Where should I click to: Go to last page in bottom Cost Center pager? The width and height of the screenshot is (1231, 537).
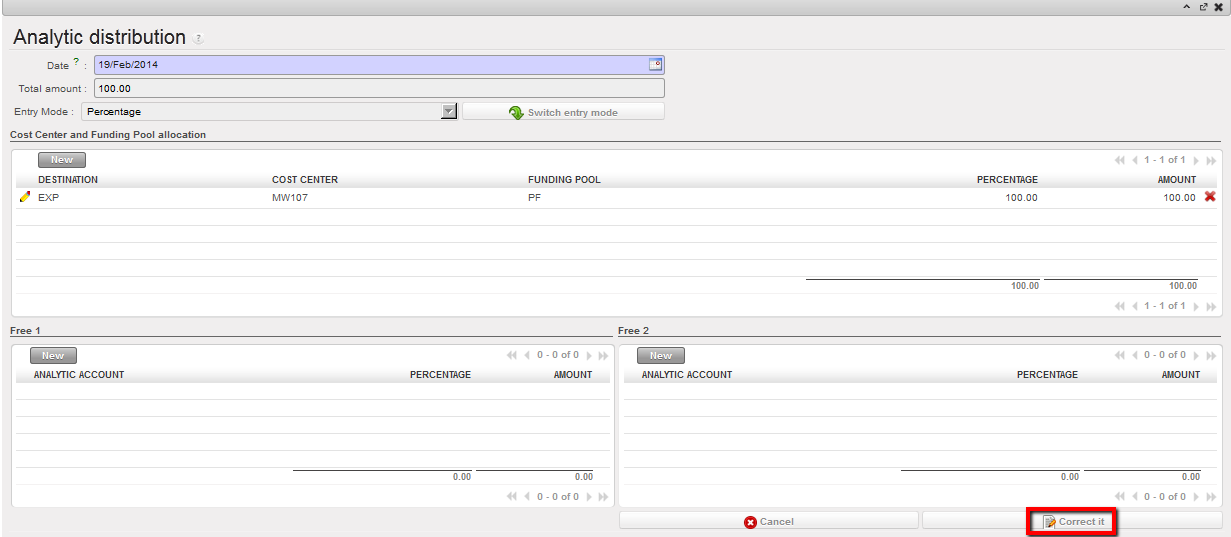pos(1211,306)
